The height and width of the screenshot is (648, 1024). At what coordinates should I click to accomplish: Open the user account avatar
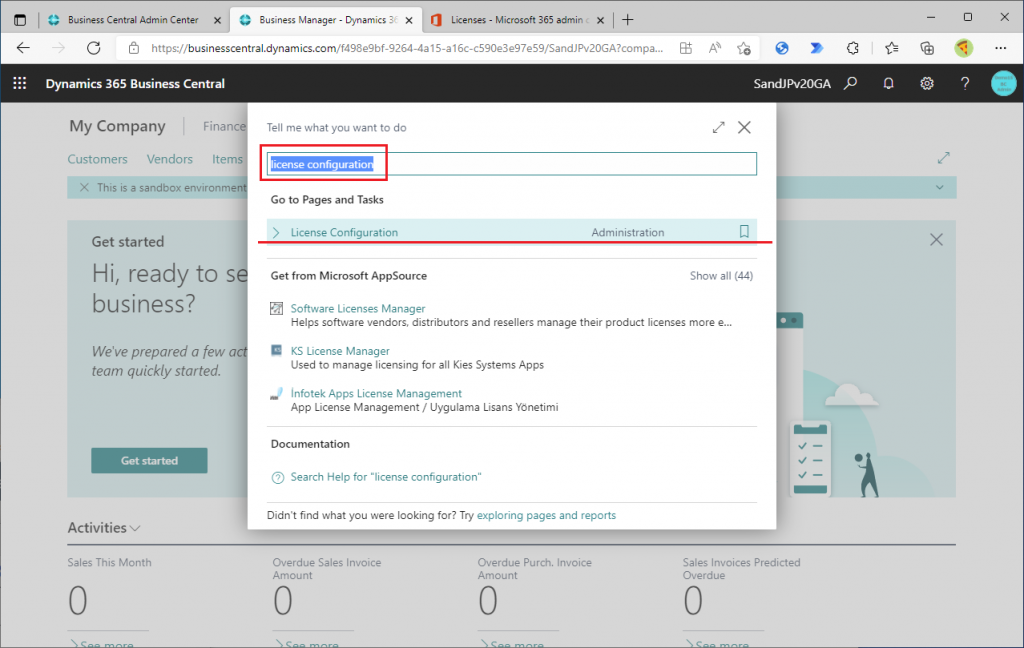pos(1003,84)
